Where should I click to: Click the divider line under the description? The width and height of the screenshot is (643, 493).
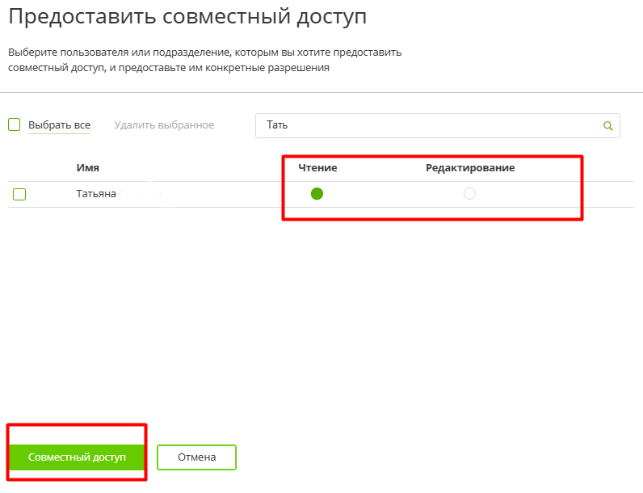pyautogui.click(x=320, y=92)
